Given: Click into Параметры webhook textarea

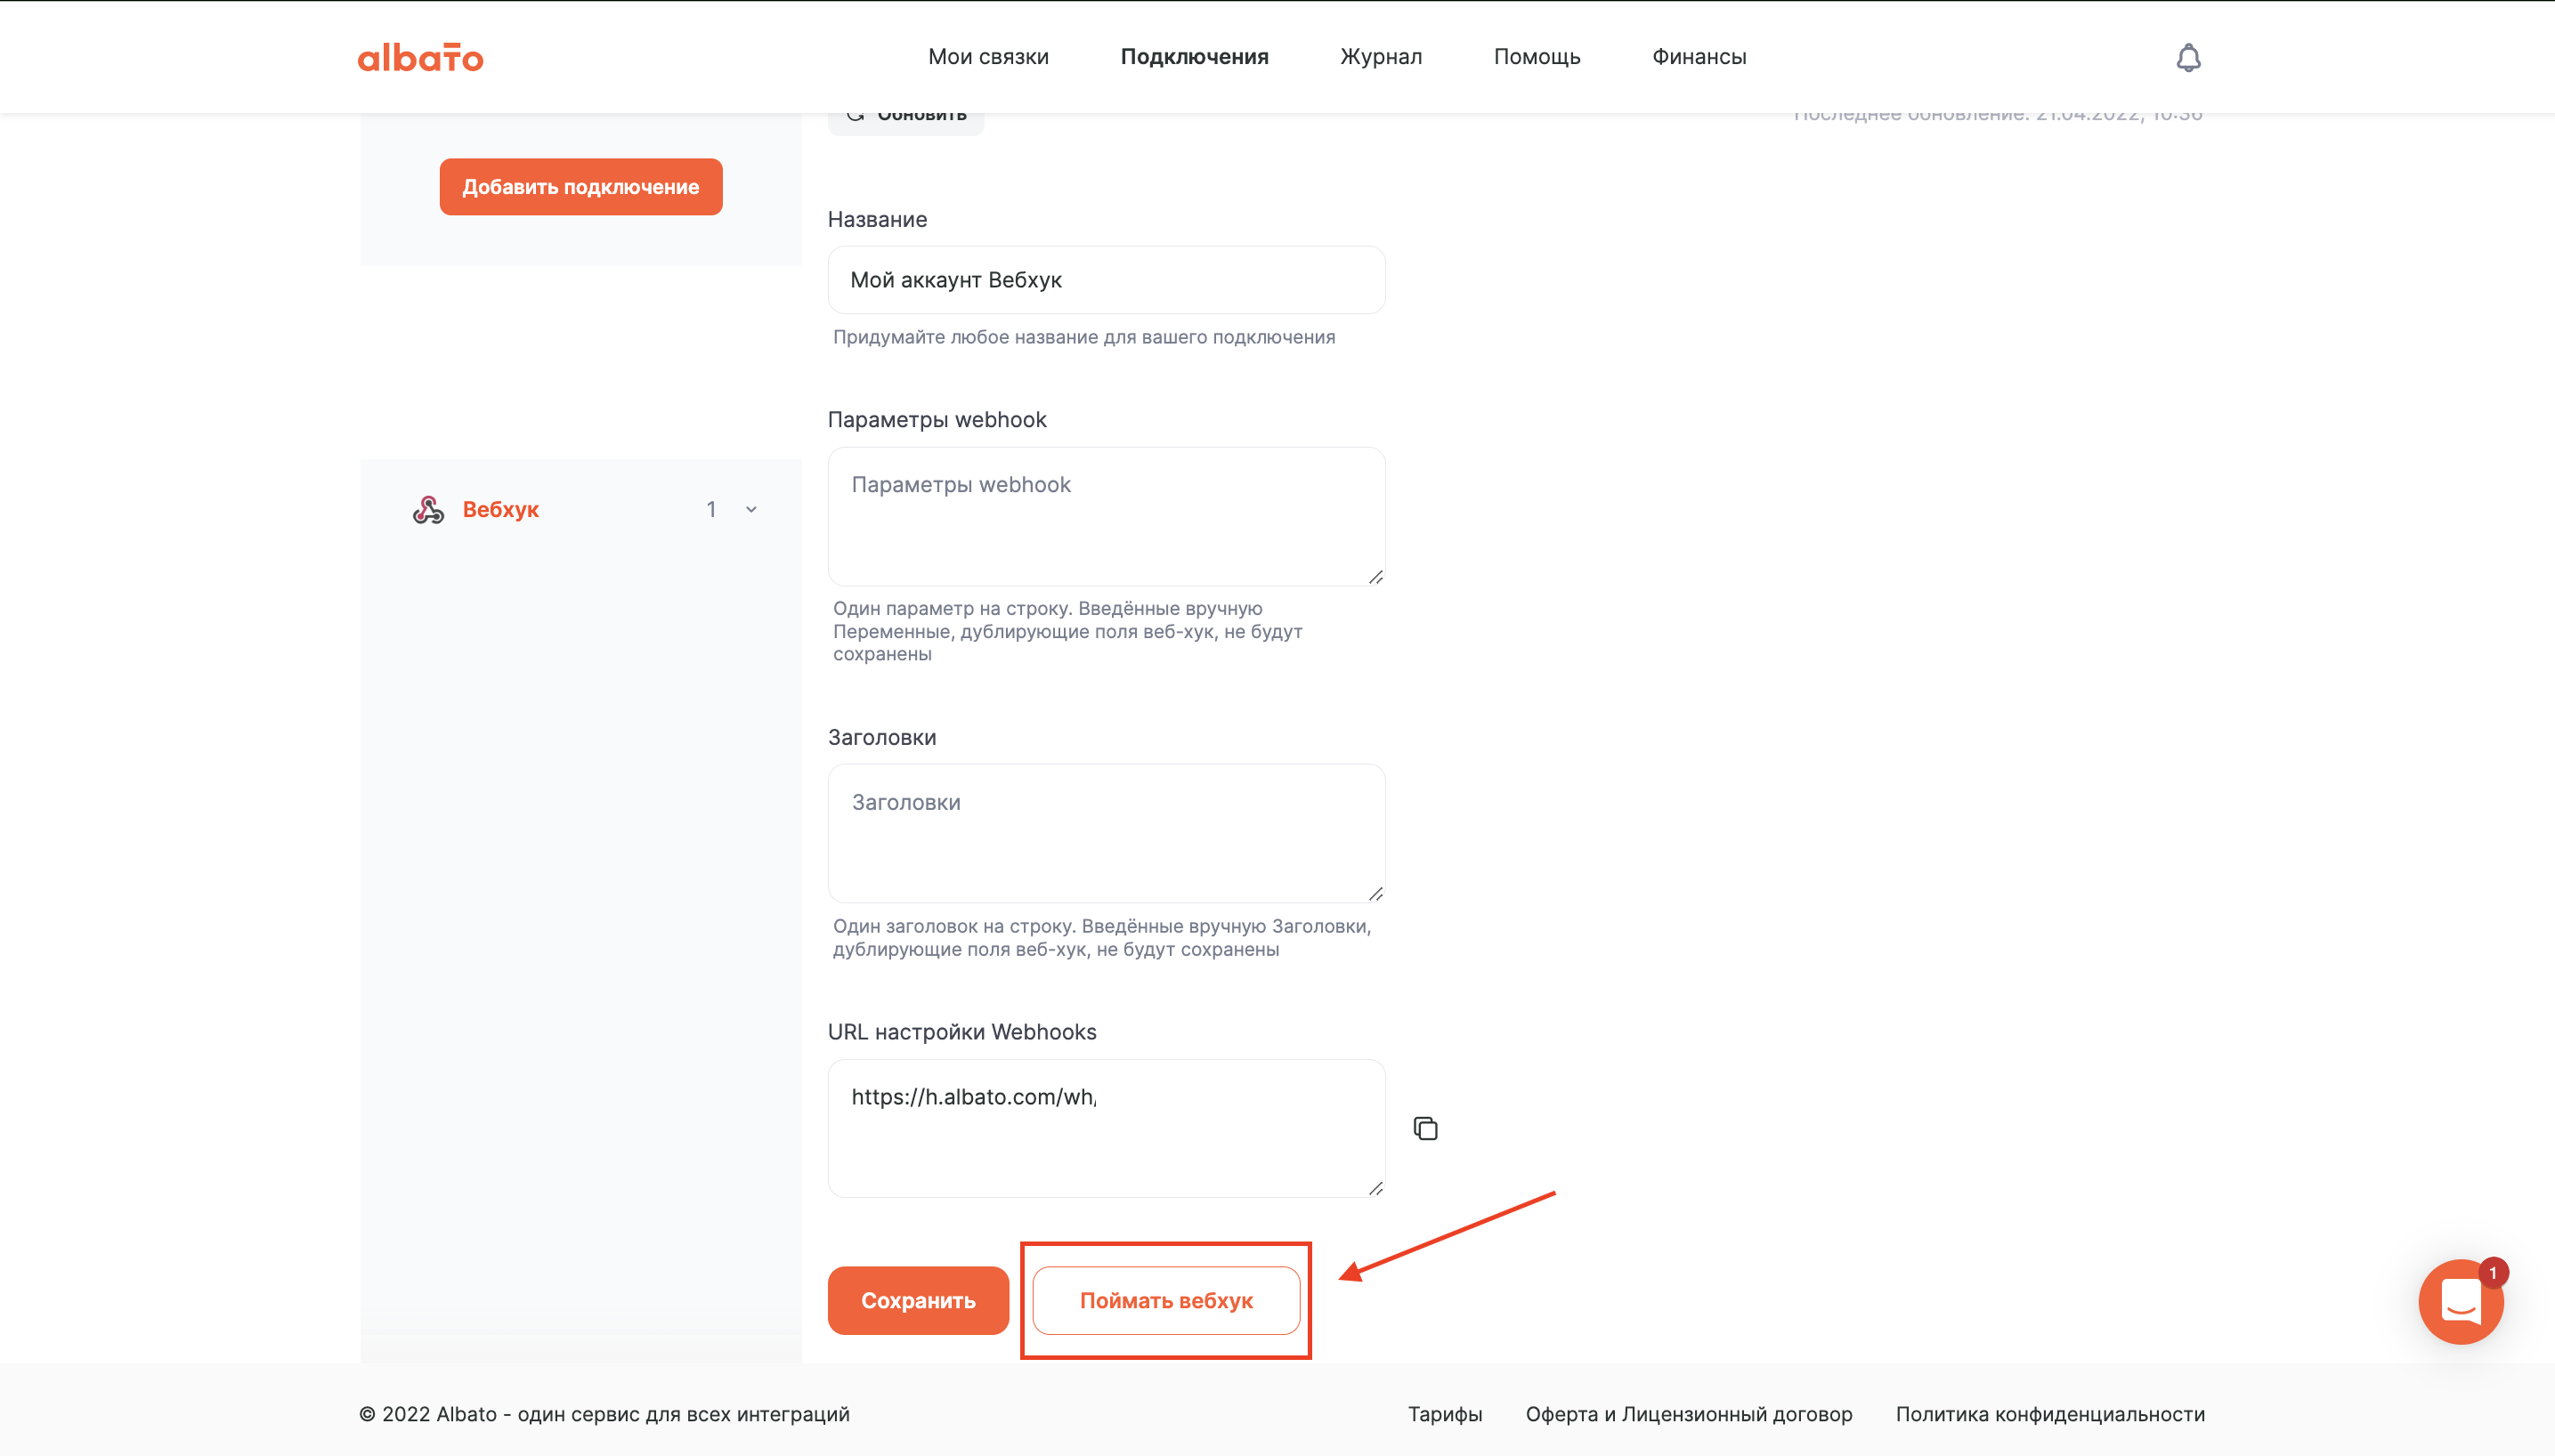Looking at the screenshot, I should (1106, 516).
